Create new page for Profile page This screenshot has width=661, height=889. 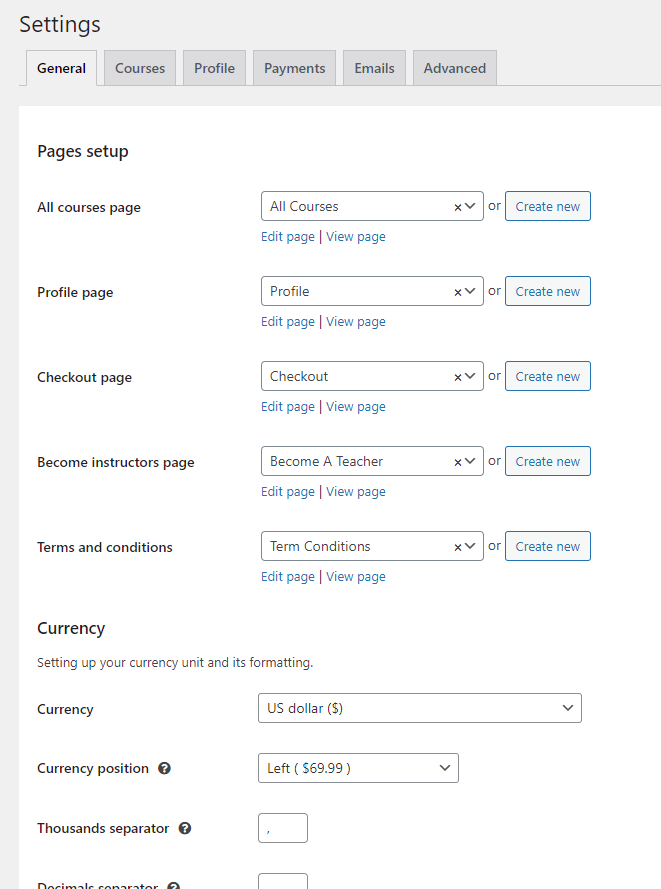click(547, 292)
